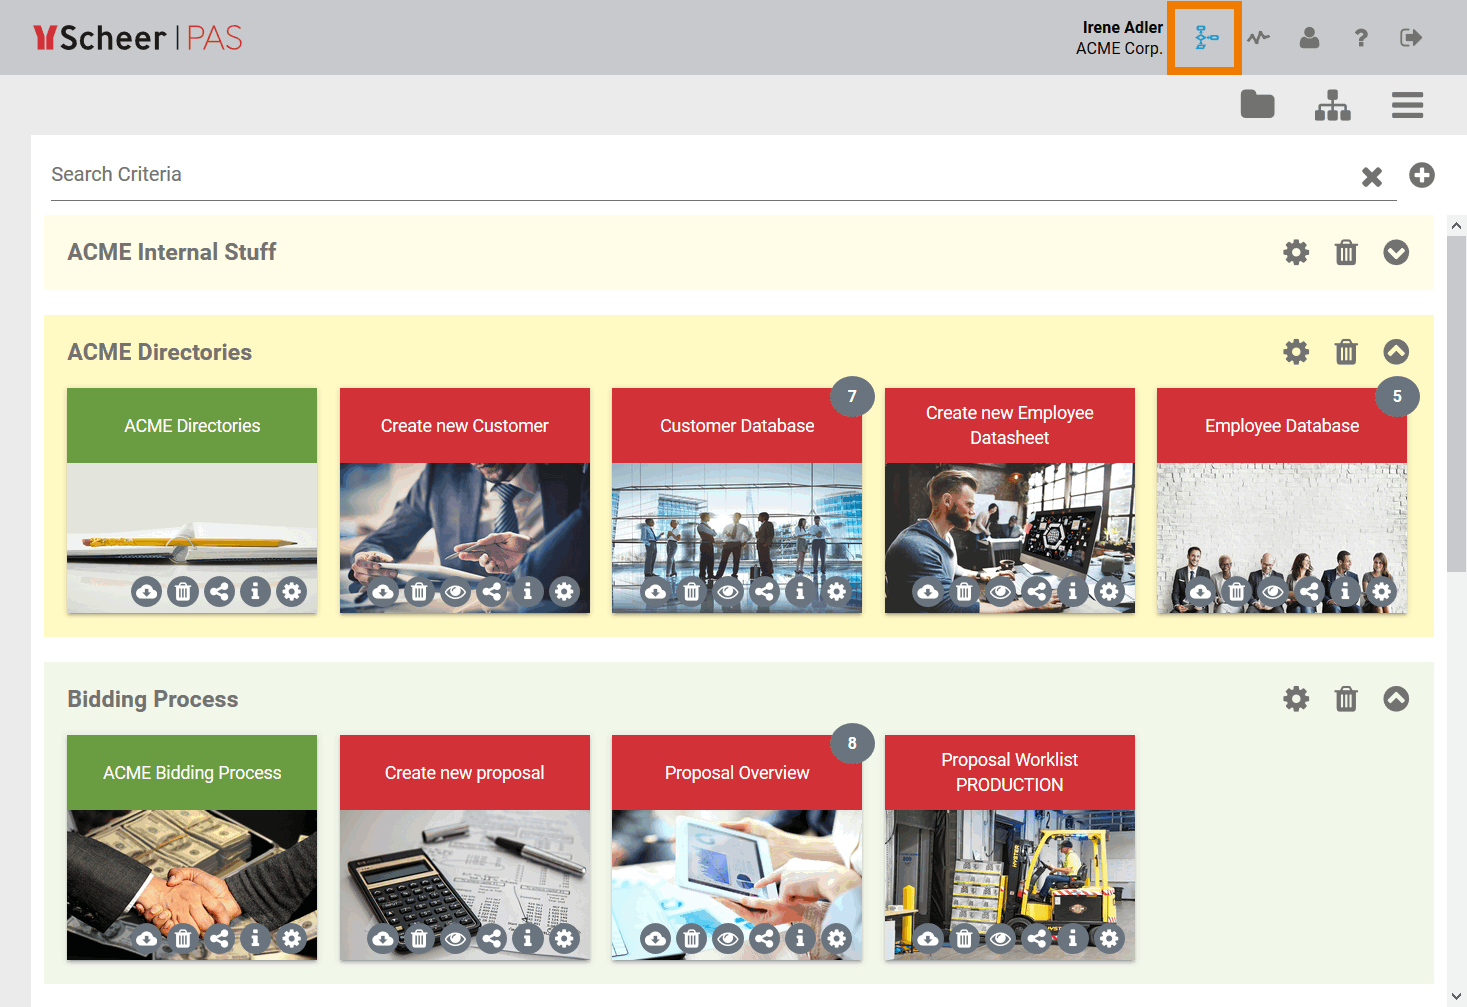Clear the search criteria with the X

pos(1372,177)
